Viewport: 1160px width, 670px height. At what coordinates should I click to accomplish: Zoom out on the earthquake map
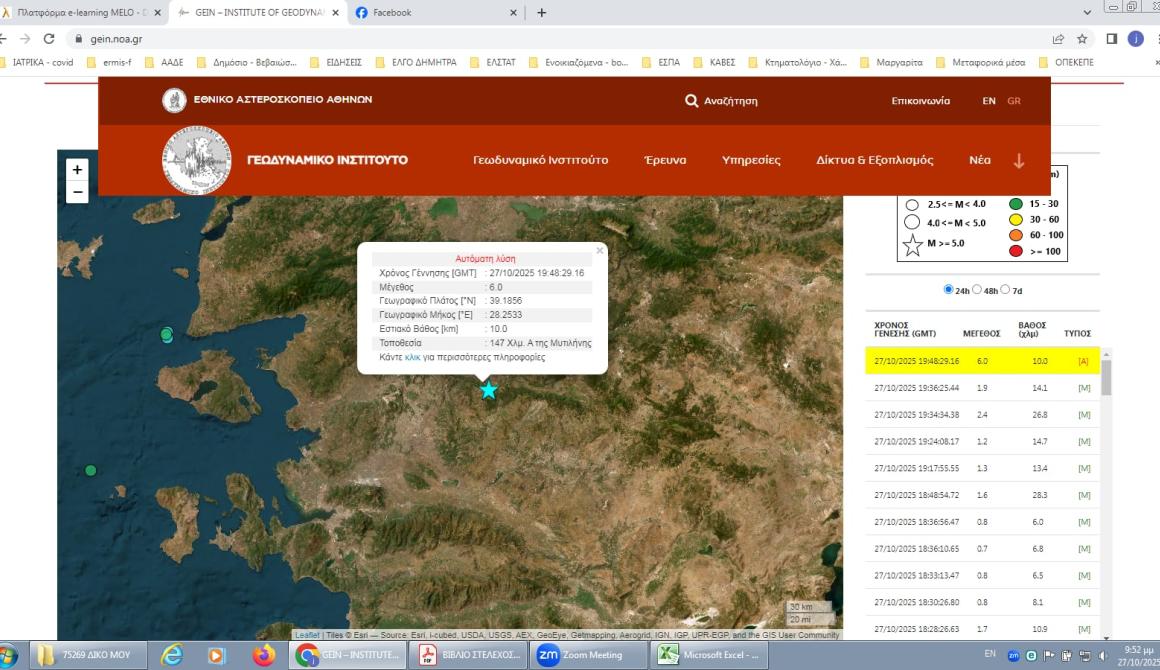[77, 193]
